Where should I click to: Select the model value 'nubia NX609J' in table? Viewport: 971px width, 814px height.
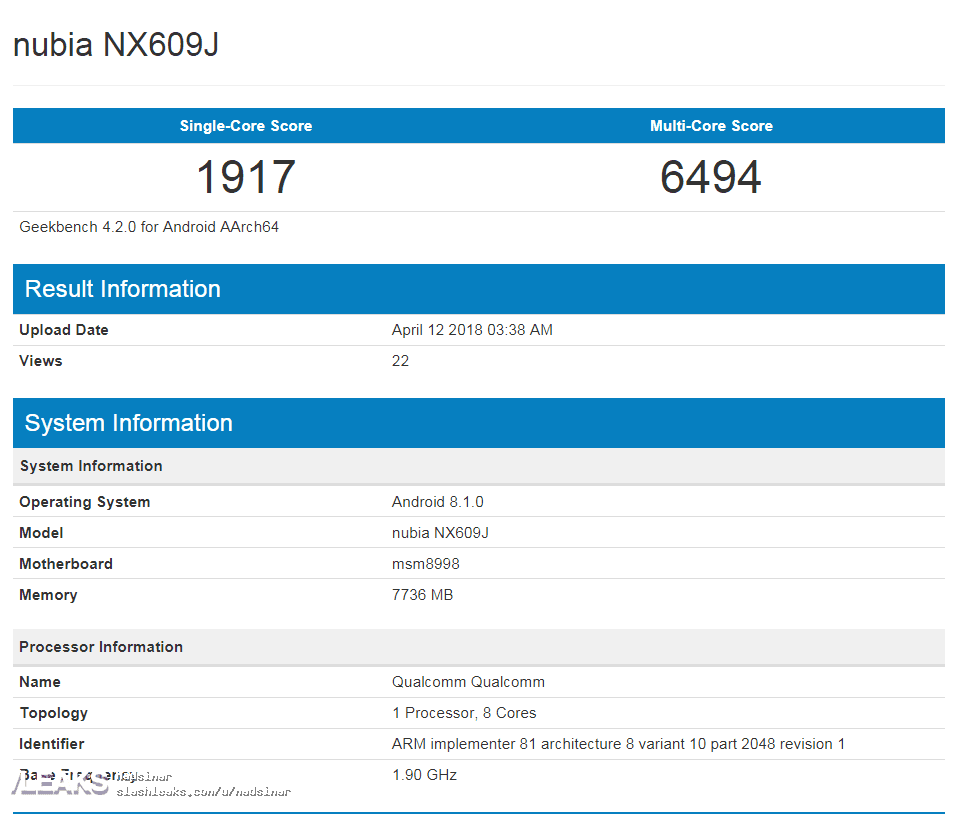click(x=440, y=533)
